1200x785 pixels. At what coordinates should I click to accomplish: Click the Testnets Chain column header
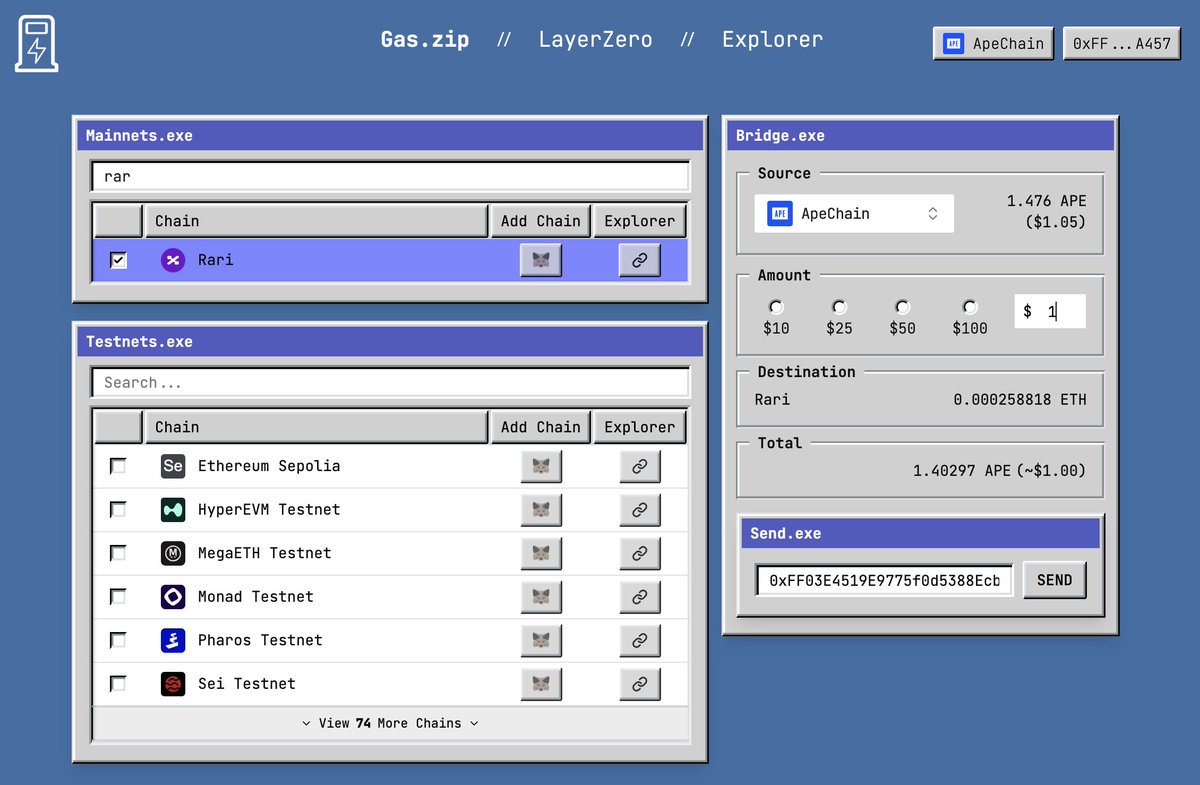click(x=316, y=427)
